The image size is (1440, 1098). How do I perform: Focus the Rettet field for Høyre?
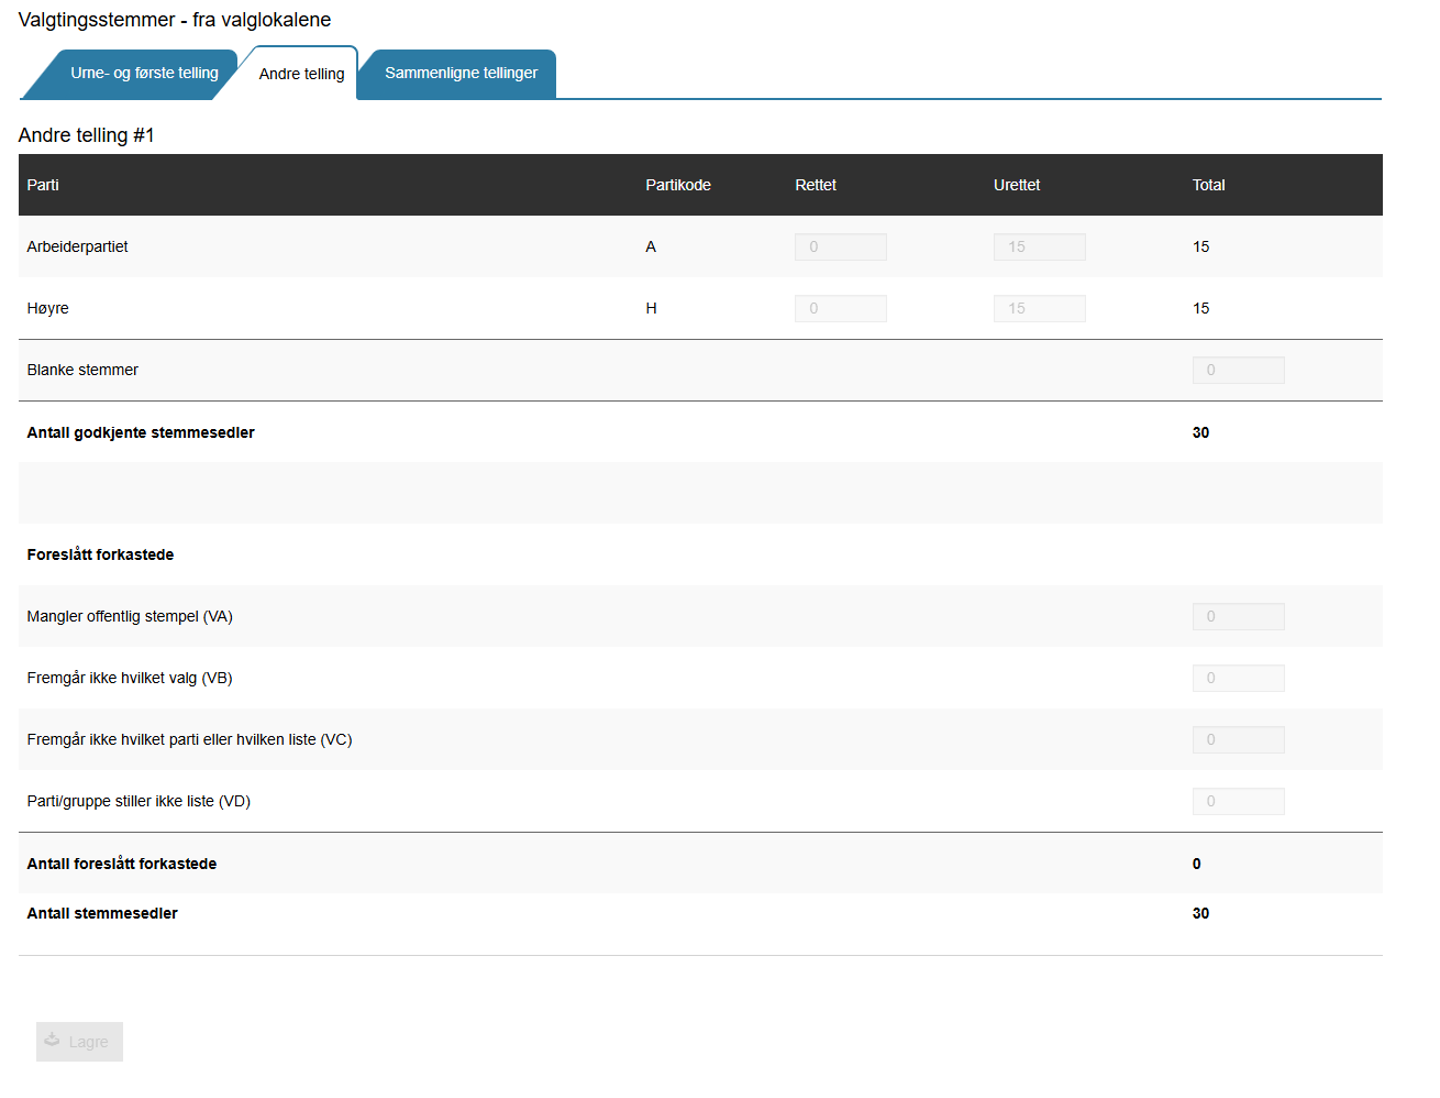click(840, 309)
